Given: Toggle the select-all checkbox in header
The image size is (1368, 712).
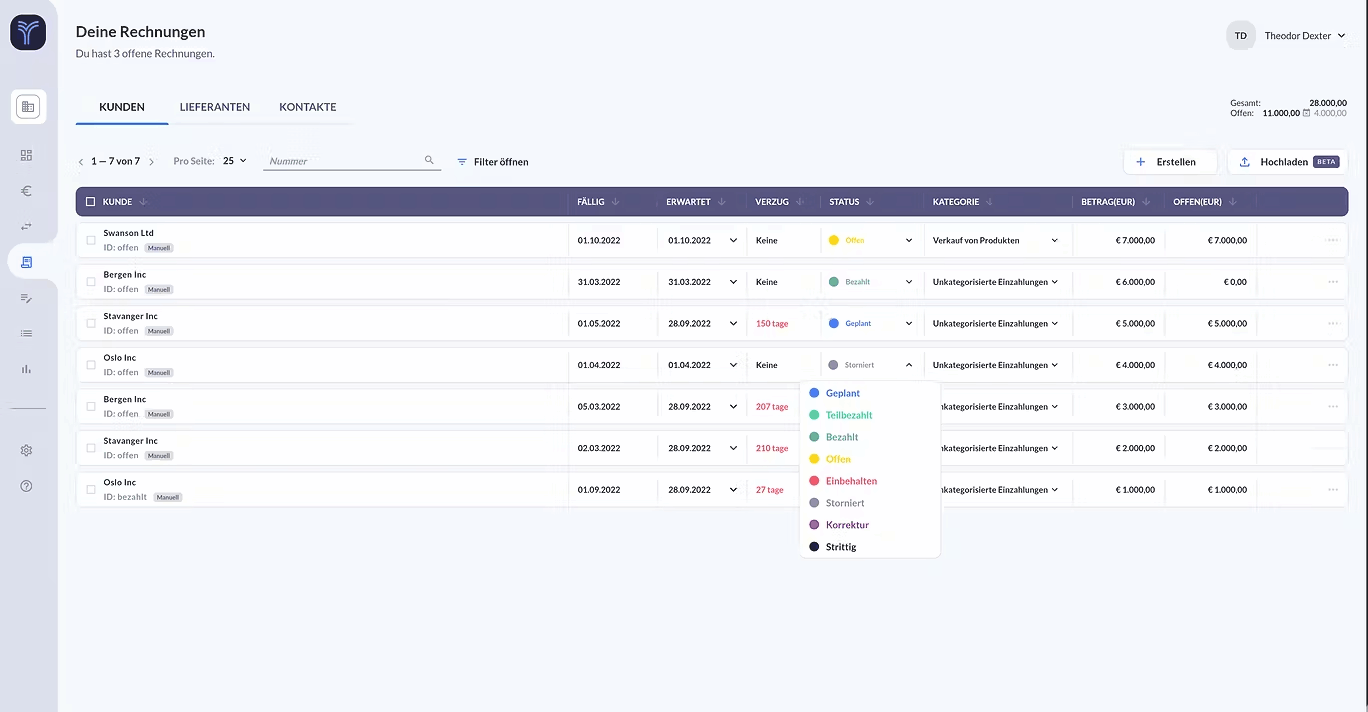Looking at the screenshot, I should (91, 202).
